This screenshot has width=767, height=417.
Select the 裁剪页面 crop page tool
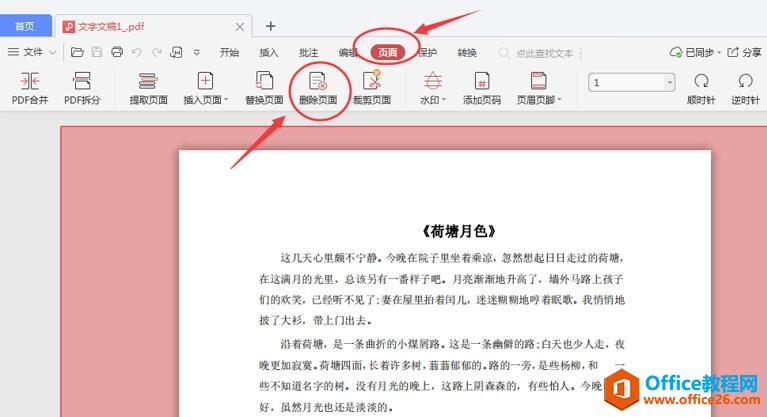(x=372, y=88)
